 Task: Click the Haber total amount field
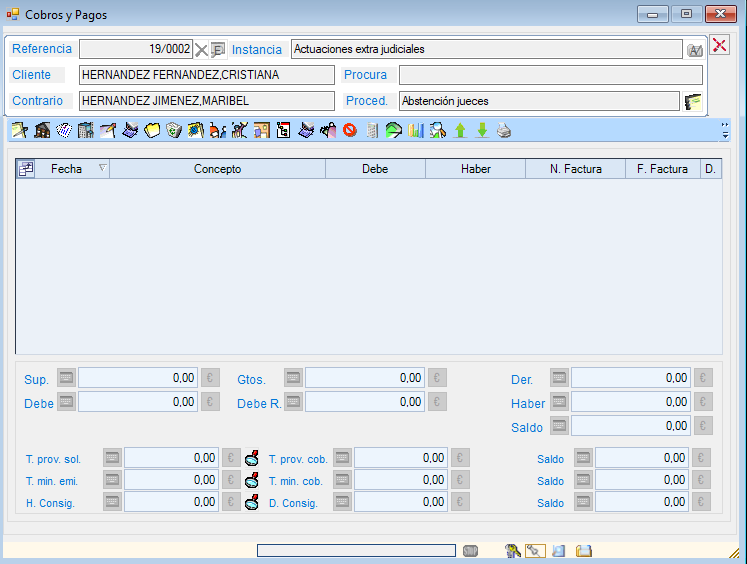(631, 402)
